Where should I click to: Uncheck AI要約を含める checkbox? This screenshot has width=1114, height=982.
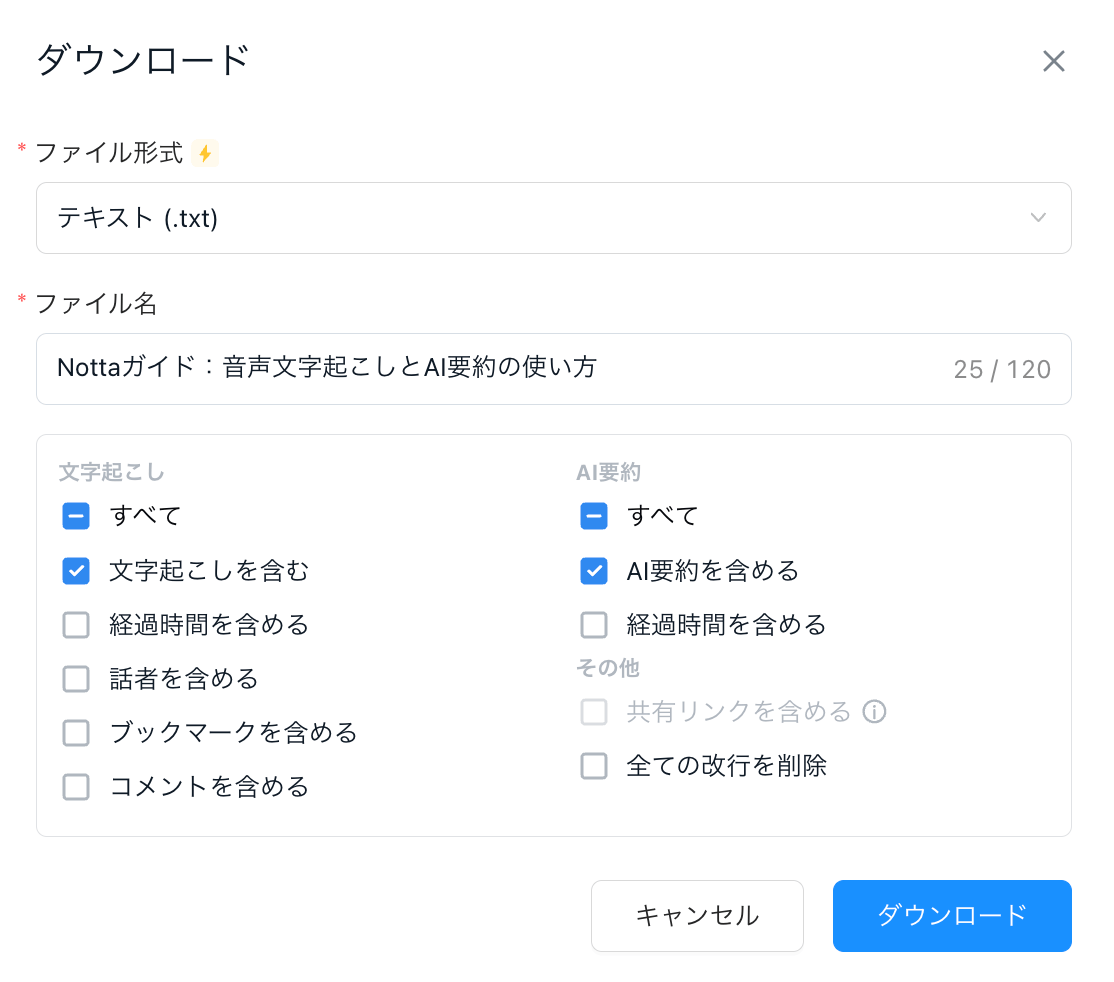point(594,571)
